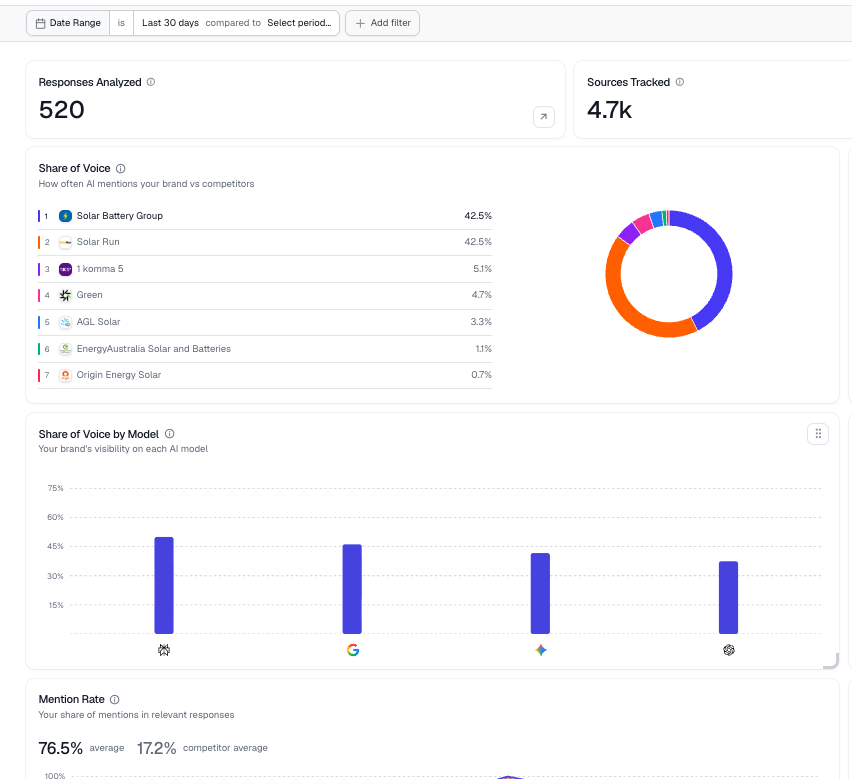This screenshot has height=779, width=852.
Task: Click the Add filter button
Action: [383, 23]
